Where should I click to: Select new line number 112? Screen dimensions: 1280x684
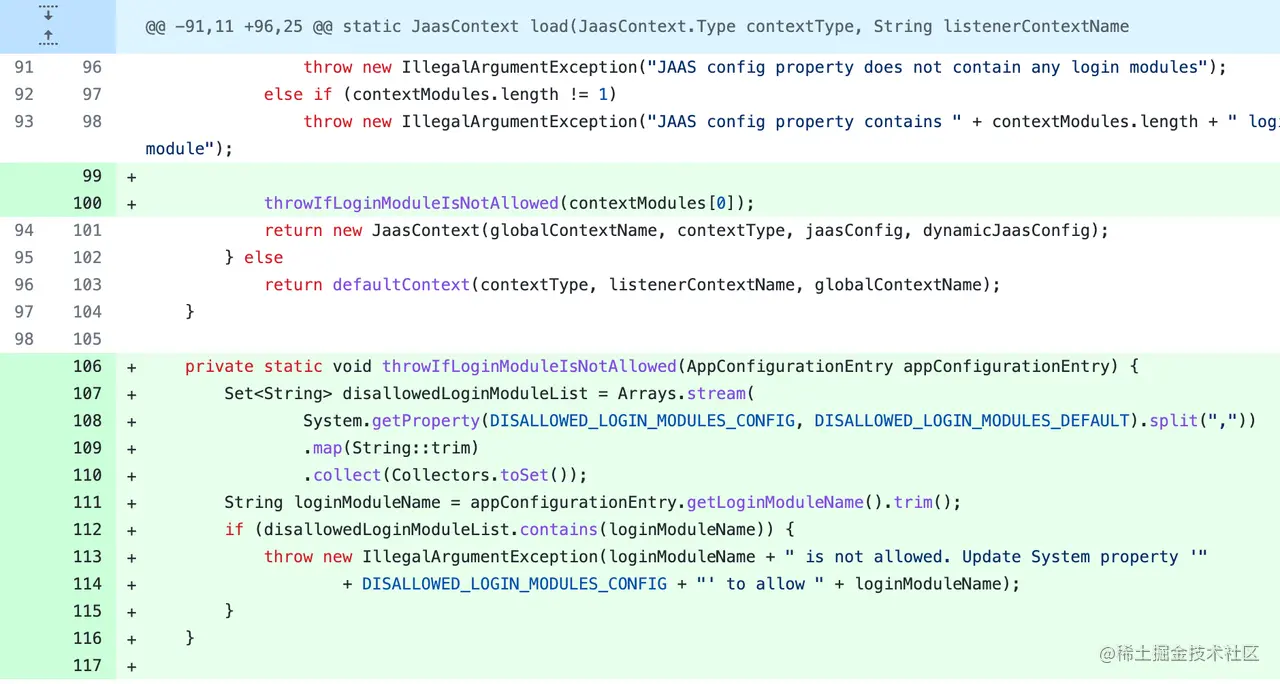pyautogui.click(x=87, y=529)
